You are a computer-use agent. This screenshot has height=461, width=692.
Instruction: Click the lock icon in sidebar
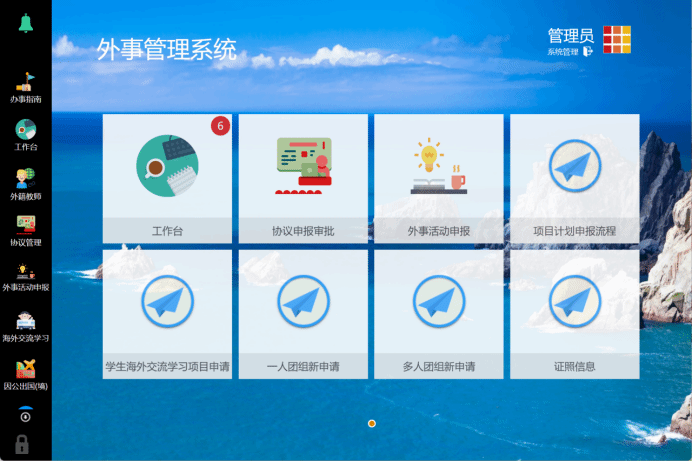(x=22, y=445)
